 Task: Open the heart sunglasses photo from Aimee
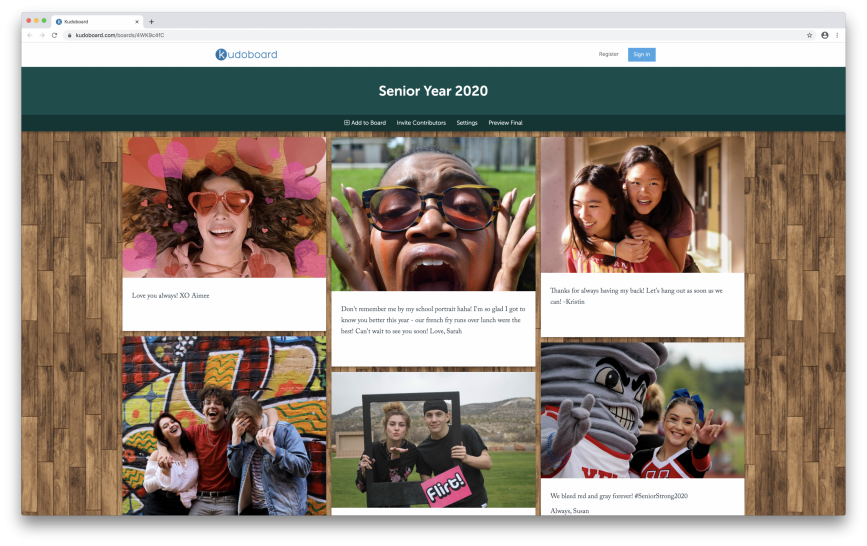(x=224, y=207)
